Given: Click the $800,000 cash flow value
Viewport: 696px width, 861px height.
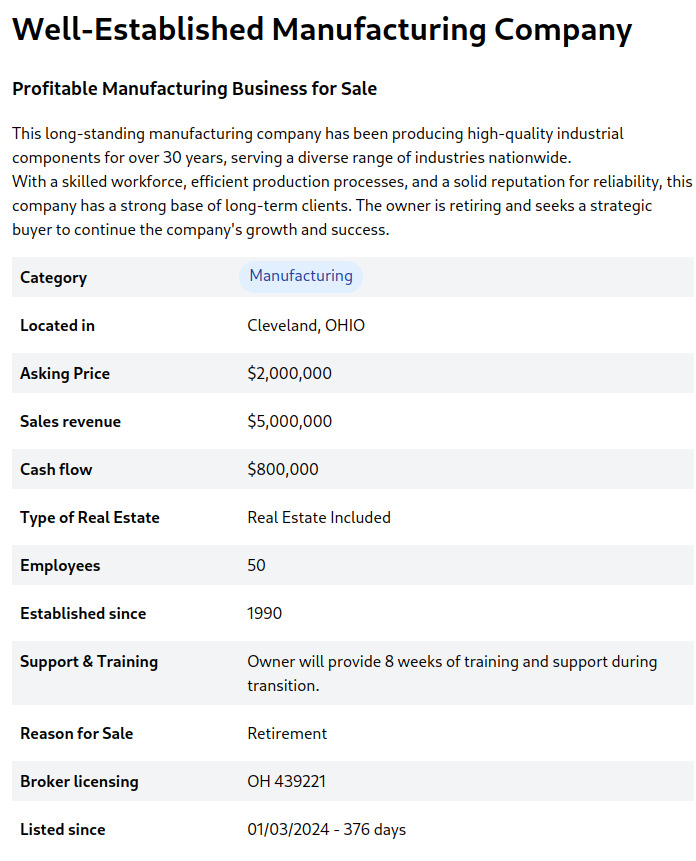Looking at the screenshot, I should click(283, 470).
